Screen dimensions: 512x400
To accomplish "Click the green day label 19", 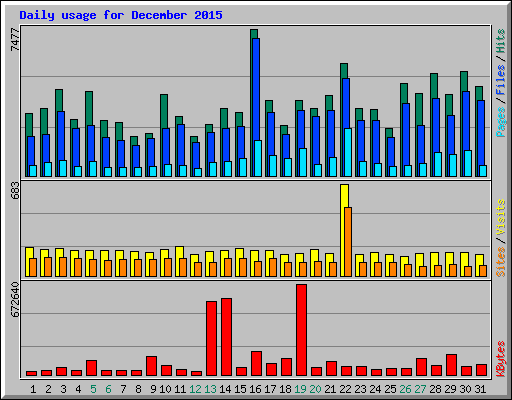I will tap(300, 389).
